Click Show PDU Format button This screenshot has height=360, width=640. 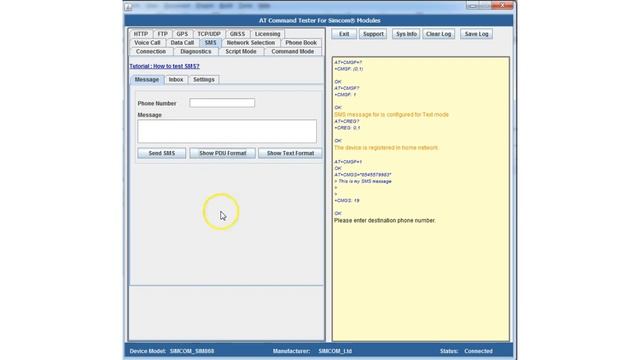pyautogui.click(x=222, y=153)
